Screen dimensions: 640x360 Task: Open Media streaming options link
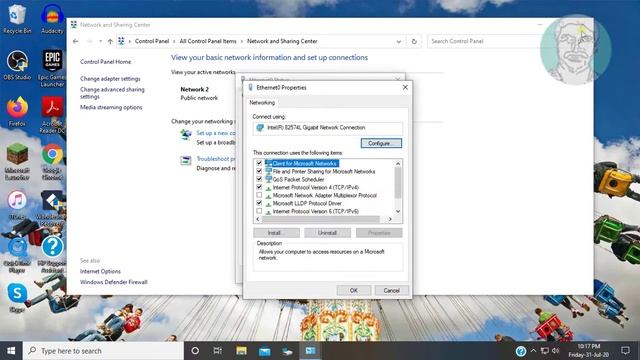point(111,107)
